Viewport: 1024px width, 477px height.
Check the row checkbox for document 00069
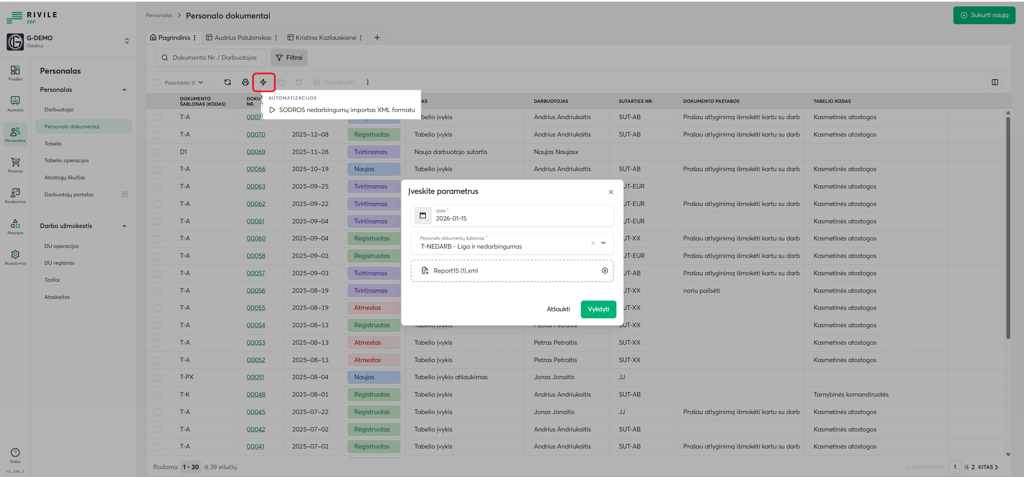pos(157,152)
